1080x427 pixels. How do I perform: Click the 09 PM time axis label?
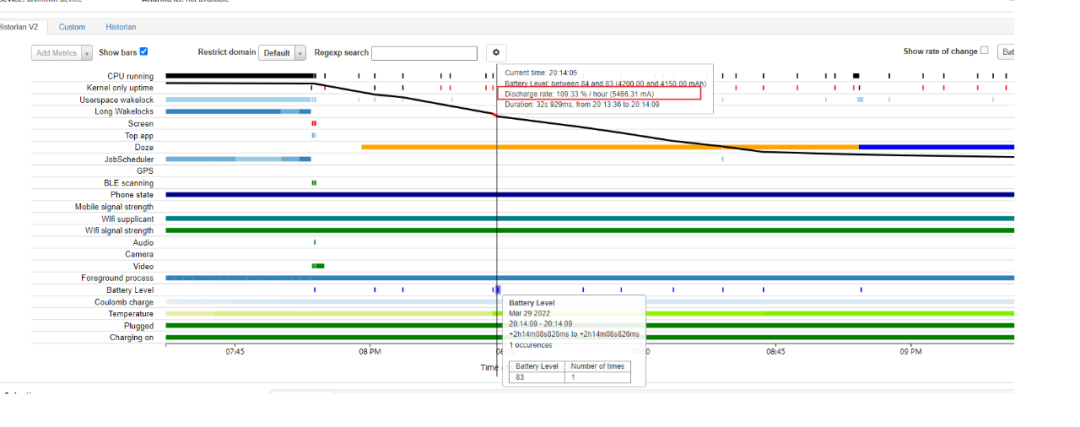[911, 351]
